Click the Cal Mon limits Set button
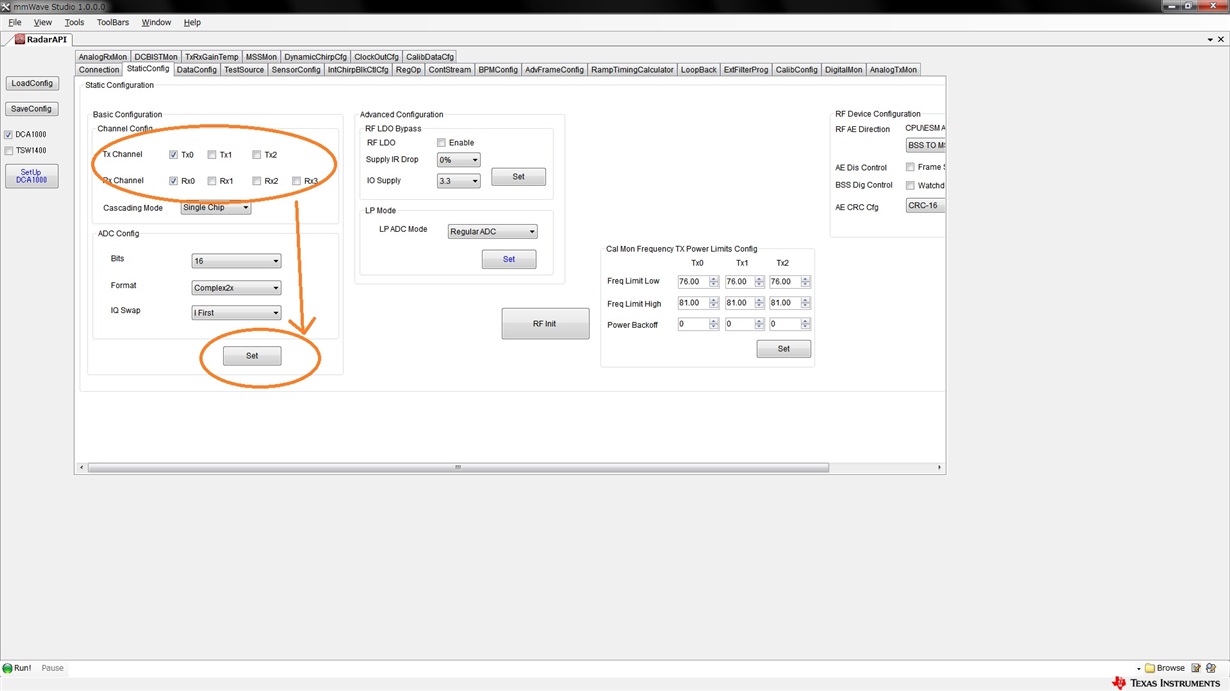This screenshot has height=691, width=1230. point(784,349)
